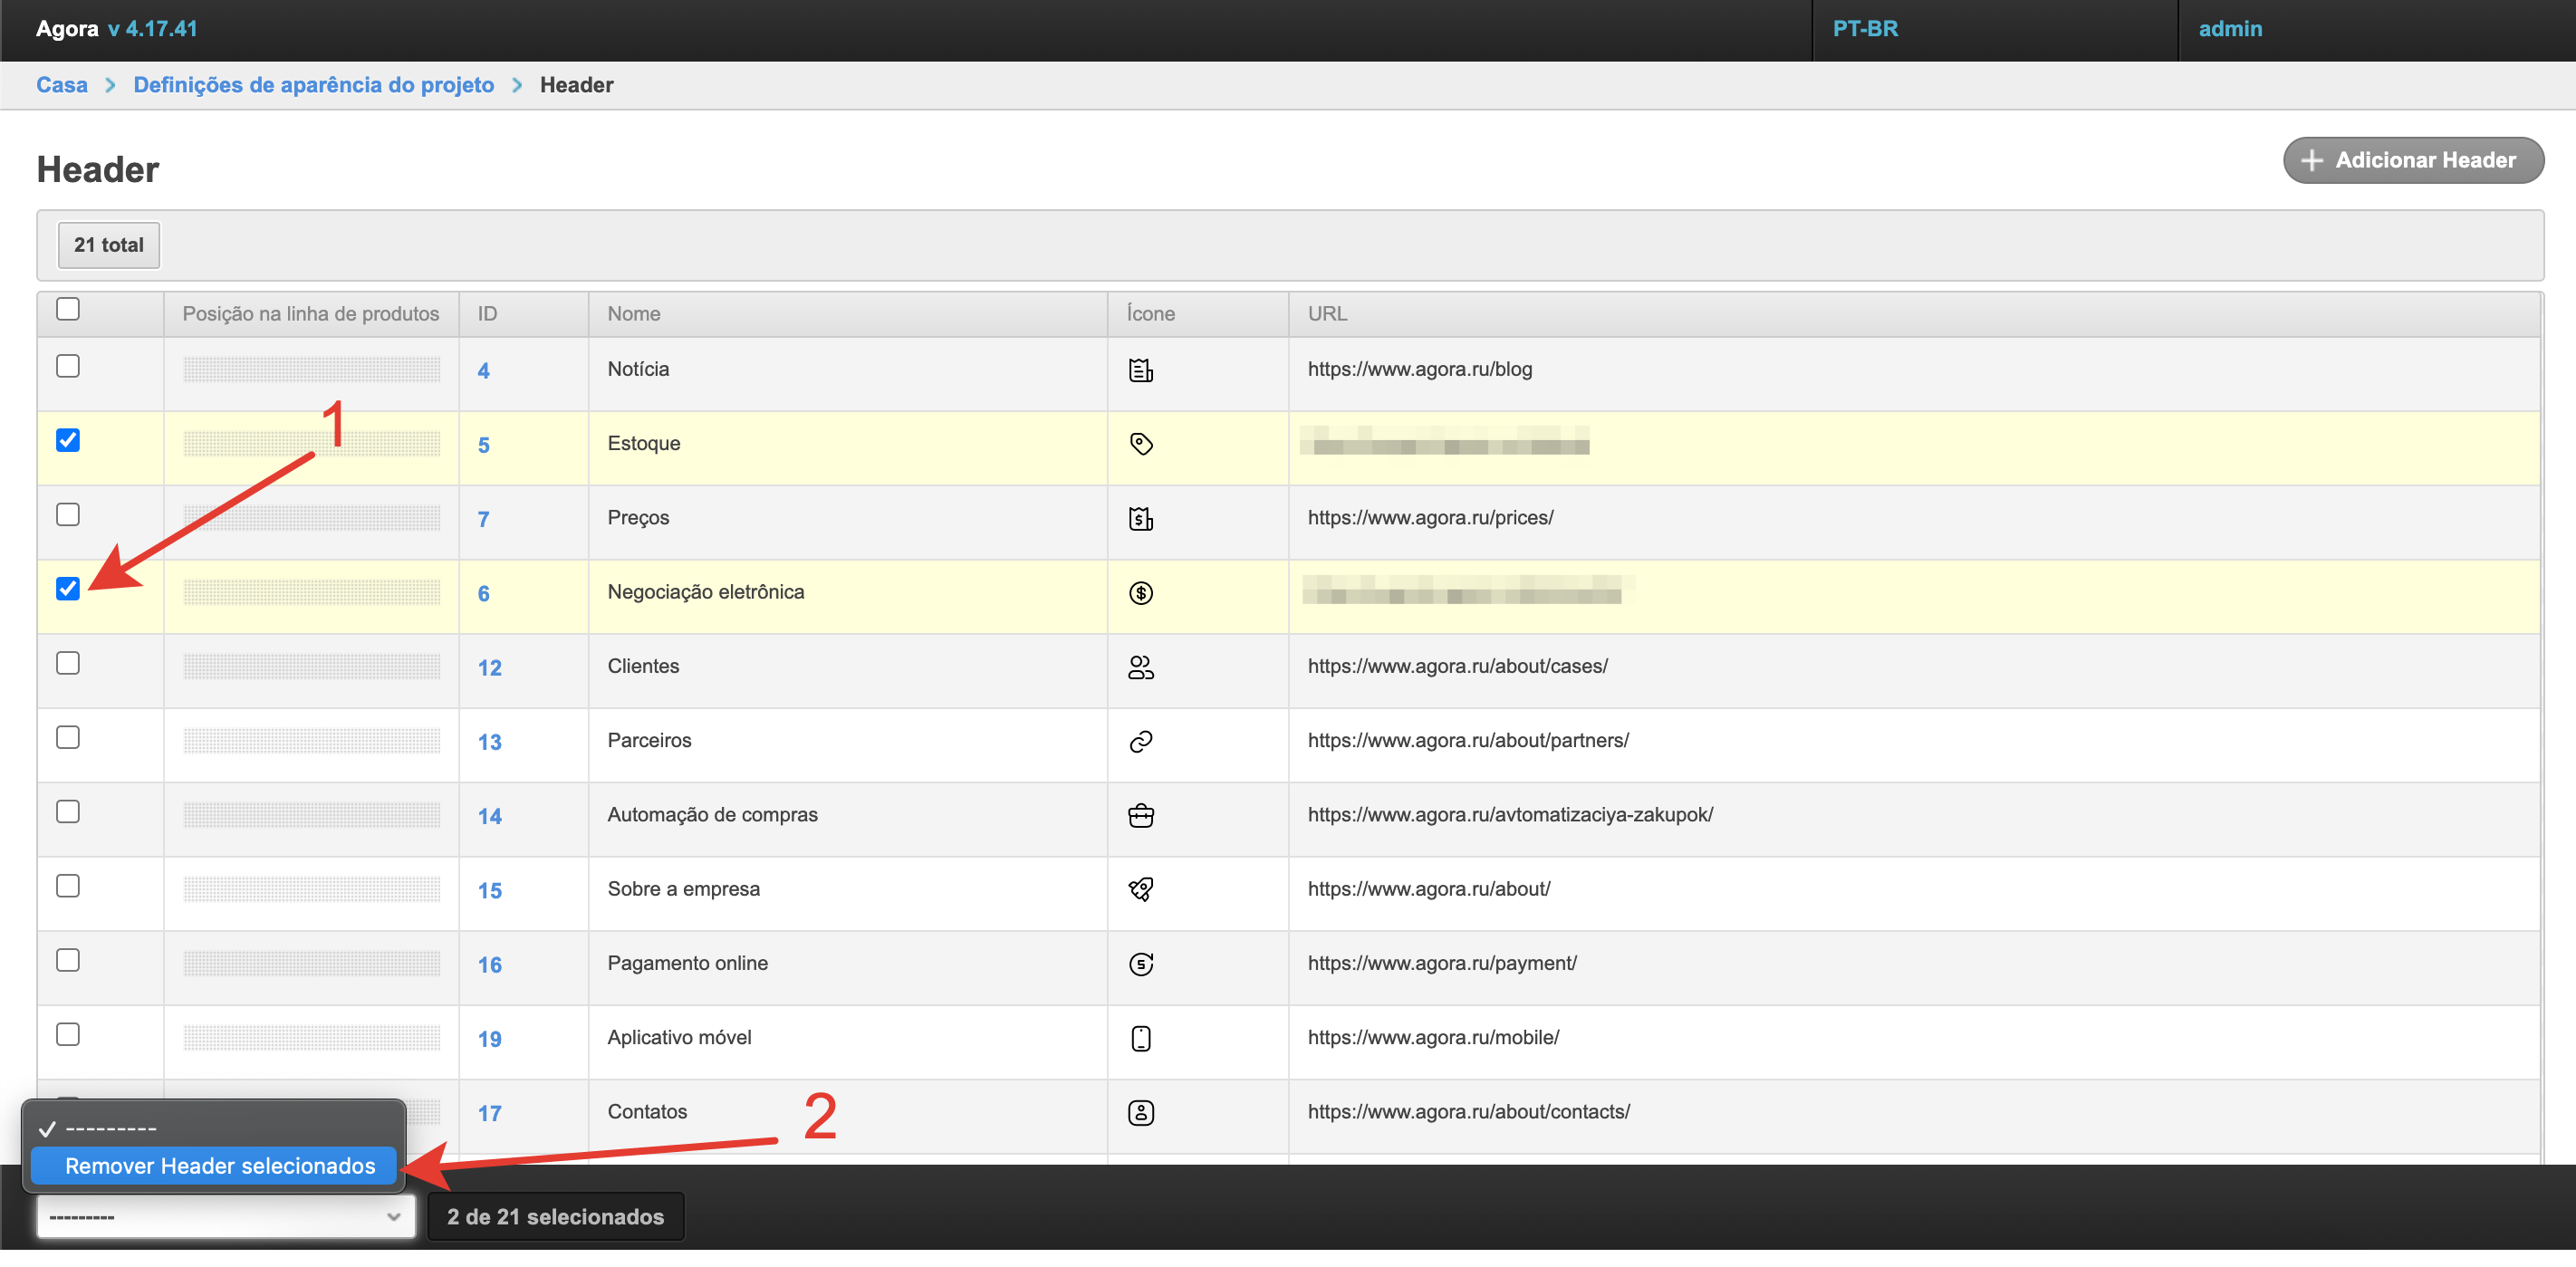This screenshot has height=1267, width=2576.
Task: Open header ID 12 link
Action: (x=489, y=667)
